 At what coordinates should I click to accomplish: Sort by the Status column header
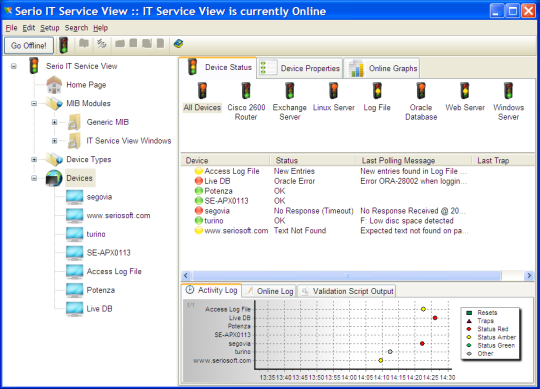click(x=313, y=160)
